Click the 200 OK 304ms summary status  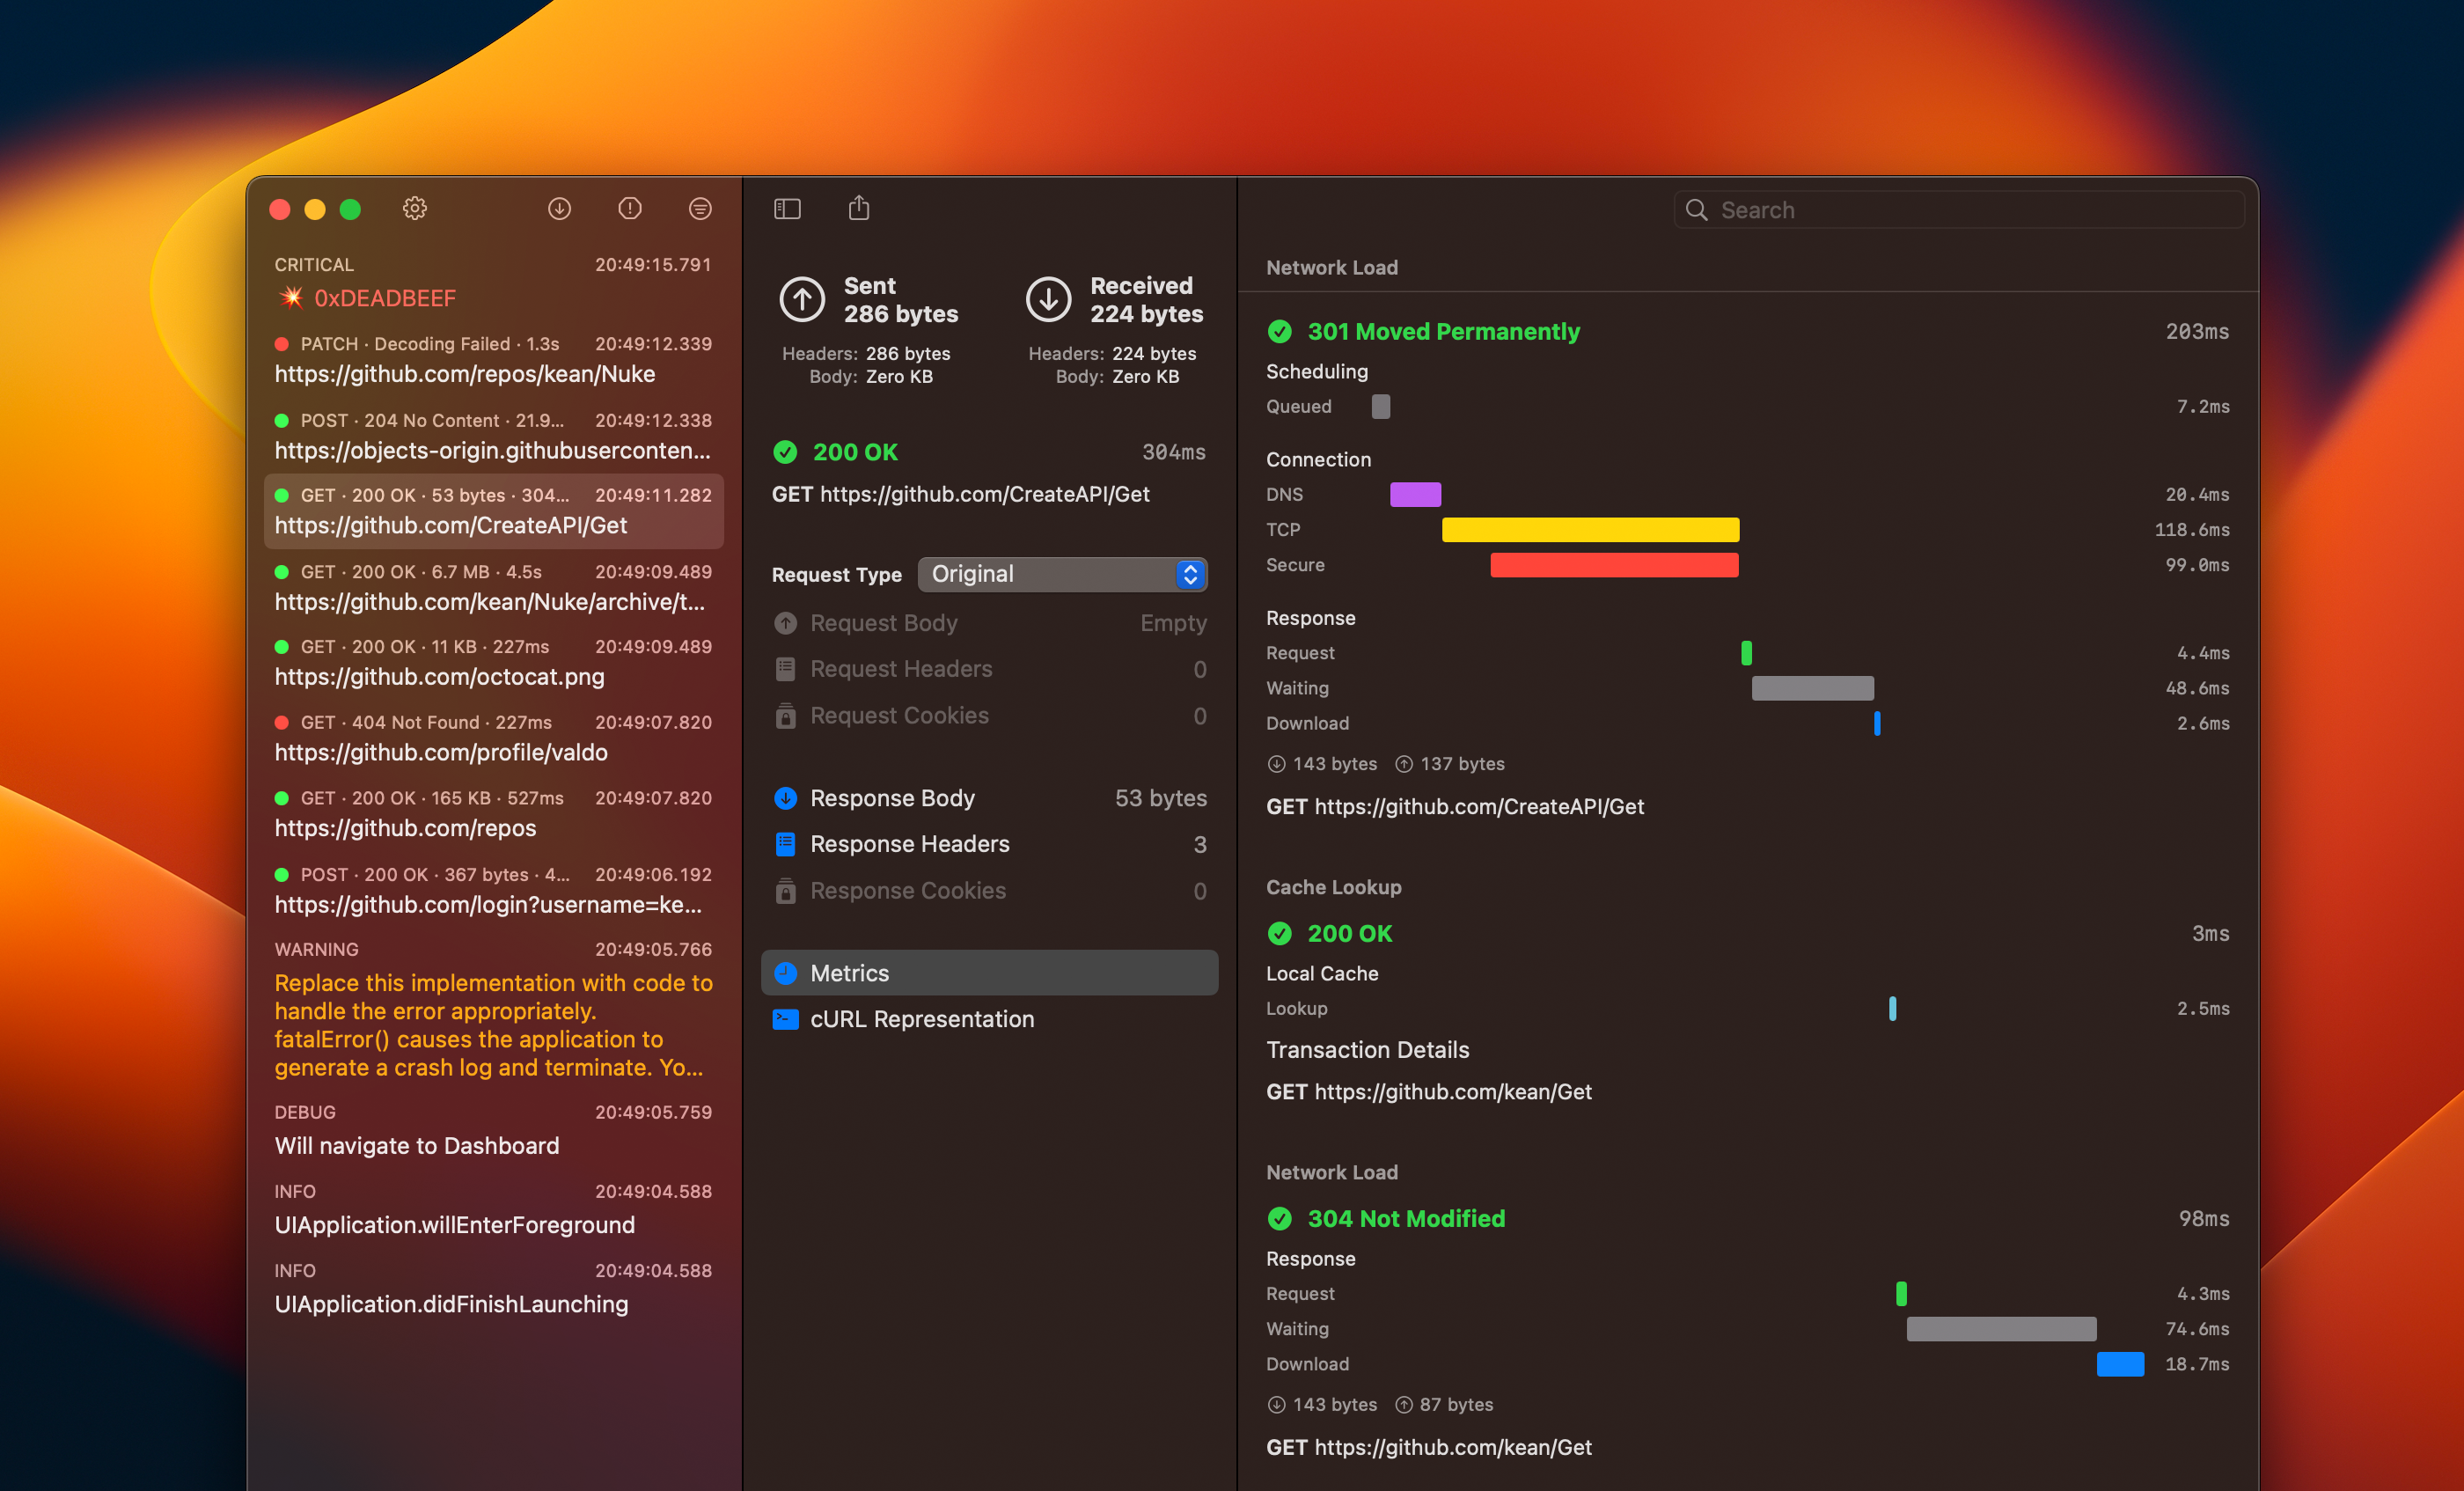click(x=855, y=452)
